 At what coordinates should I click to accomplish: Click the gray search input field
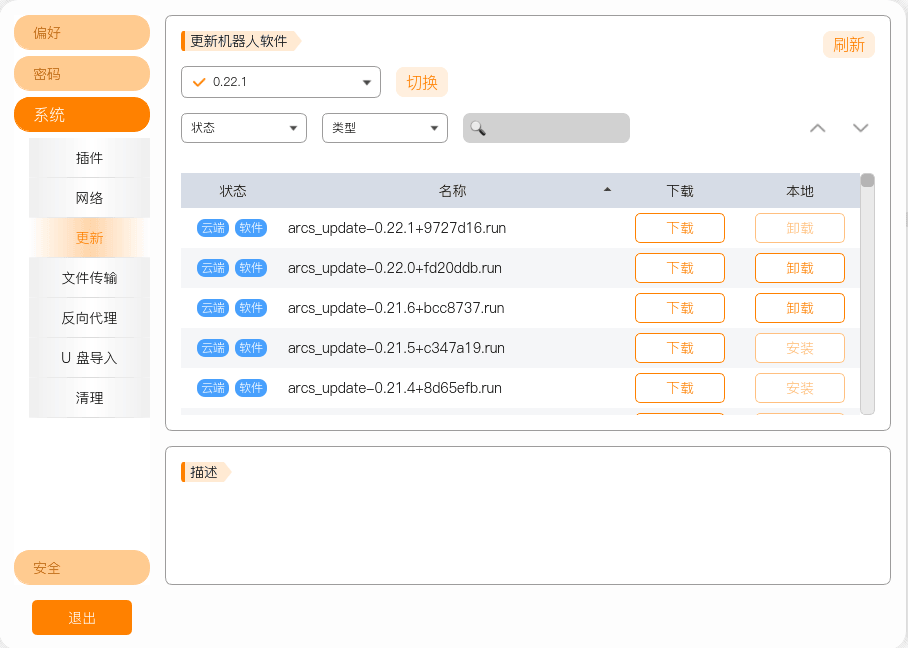coord(546,128)
